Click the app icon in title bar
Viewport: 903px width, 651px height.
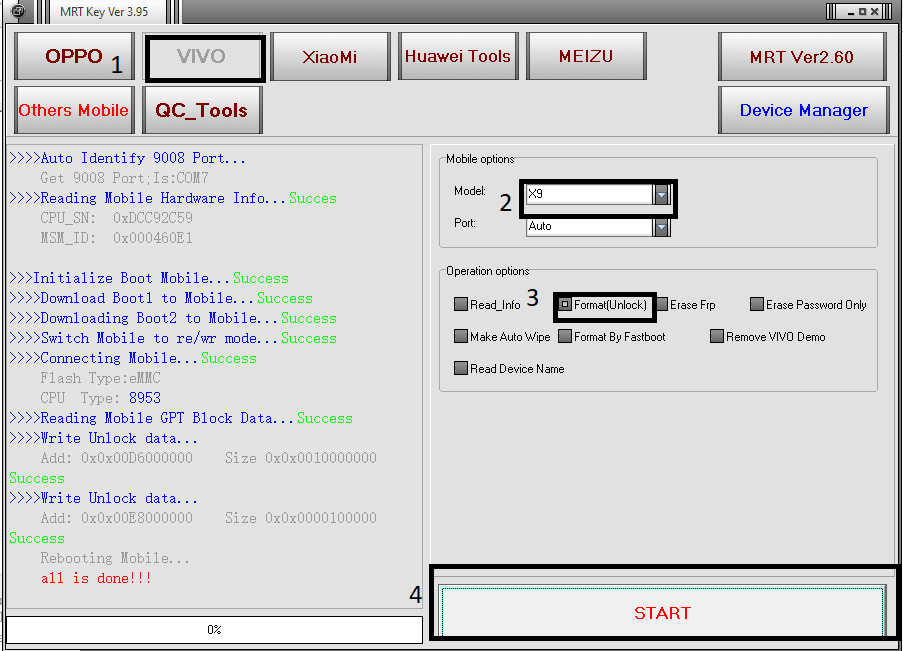tap(18, 11)
